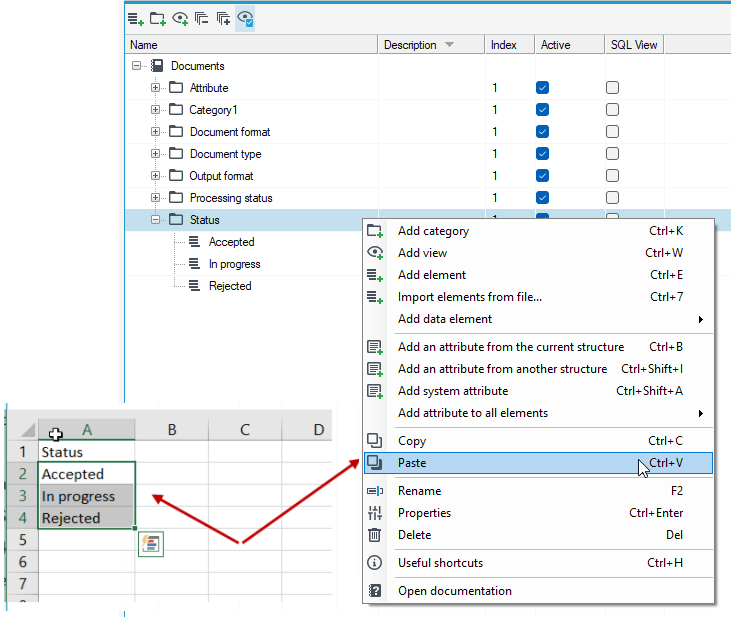Image resolution: width=731 pixels, height=617 pixels.
Task: Expand the Attribute category node
Action: [155, 88]
